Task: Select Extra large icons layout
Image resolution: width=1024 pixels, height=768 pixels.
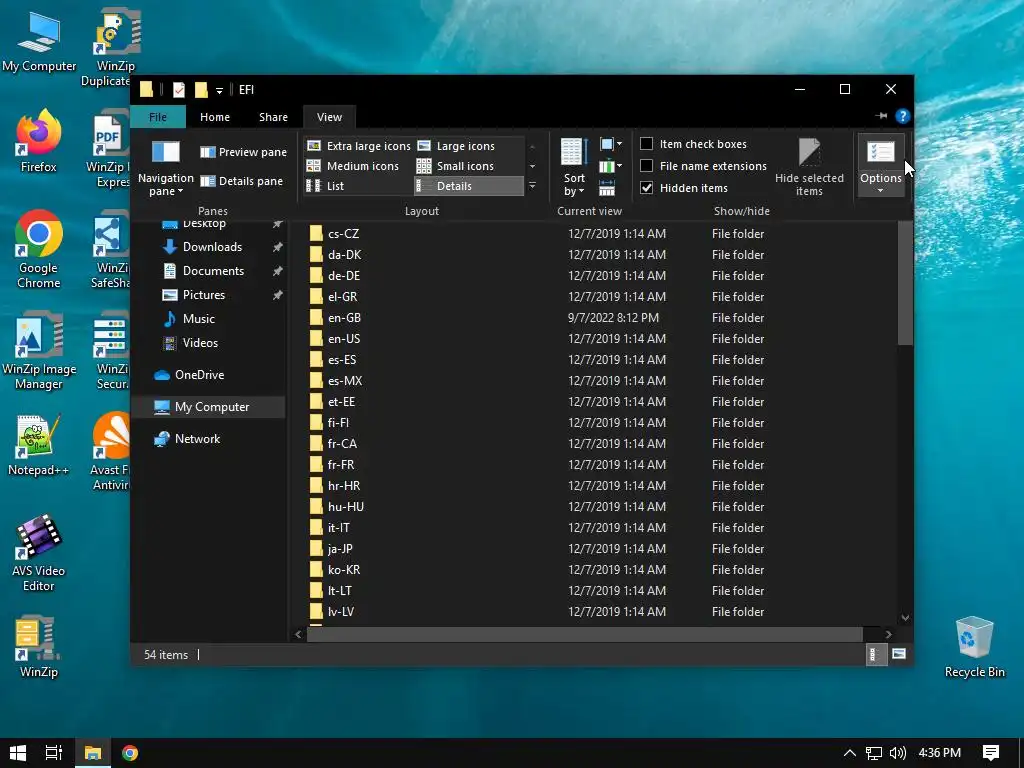Action: tap(359, 146)
